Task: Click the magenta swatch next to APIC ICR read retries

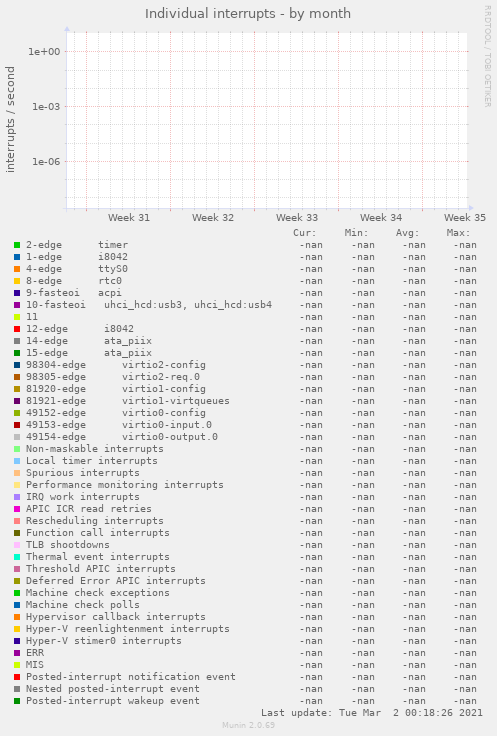Action: coord(17,509)
